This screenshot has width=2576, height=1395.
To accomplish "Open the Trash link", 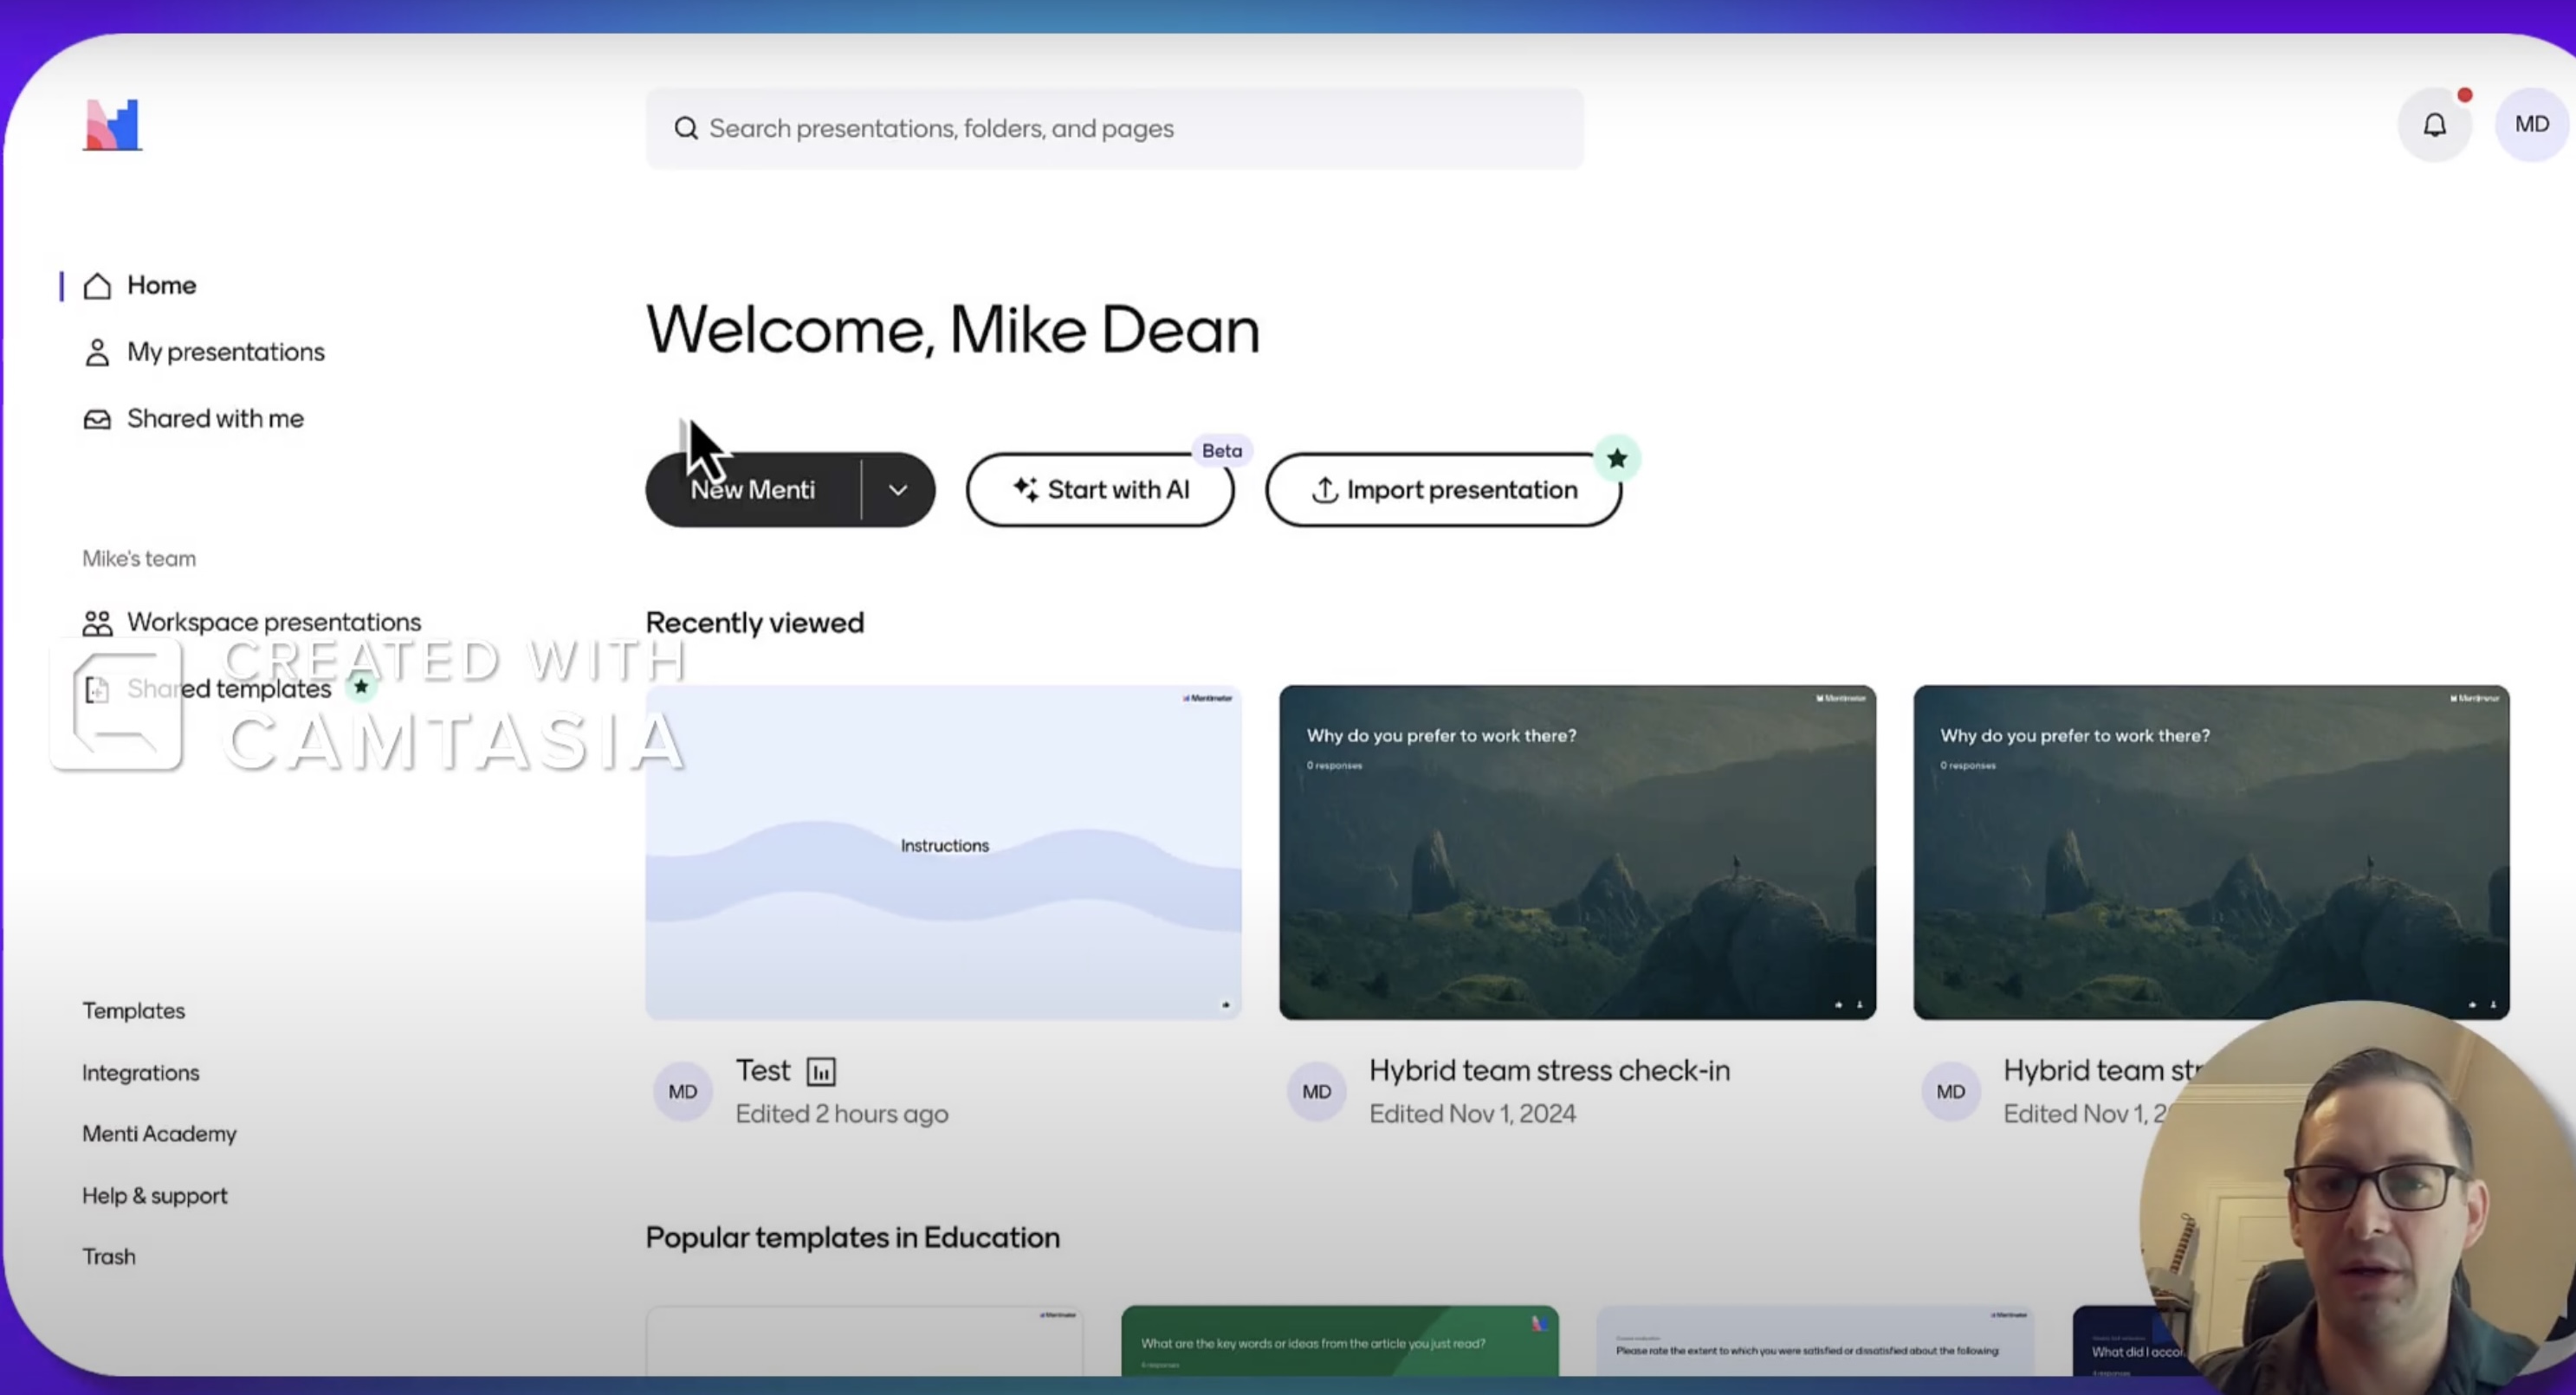I will click(108, 1257).
